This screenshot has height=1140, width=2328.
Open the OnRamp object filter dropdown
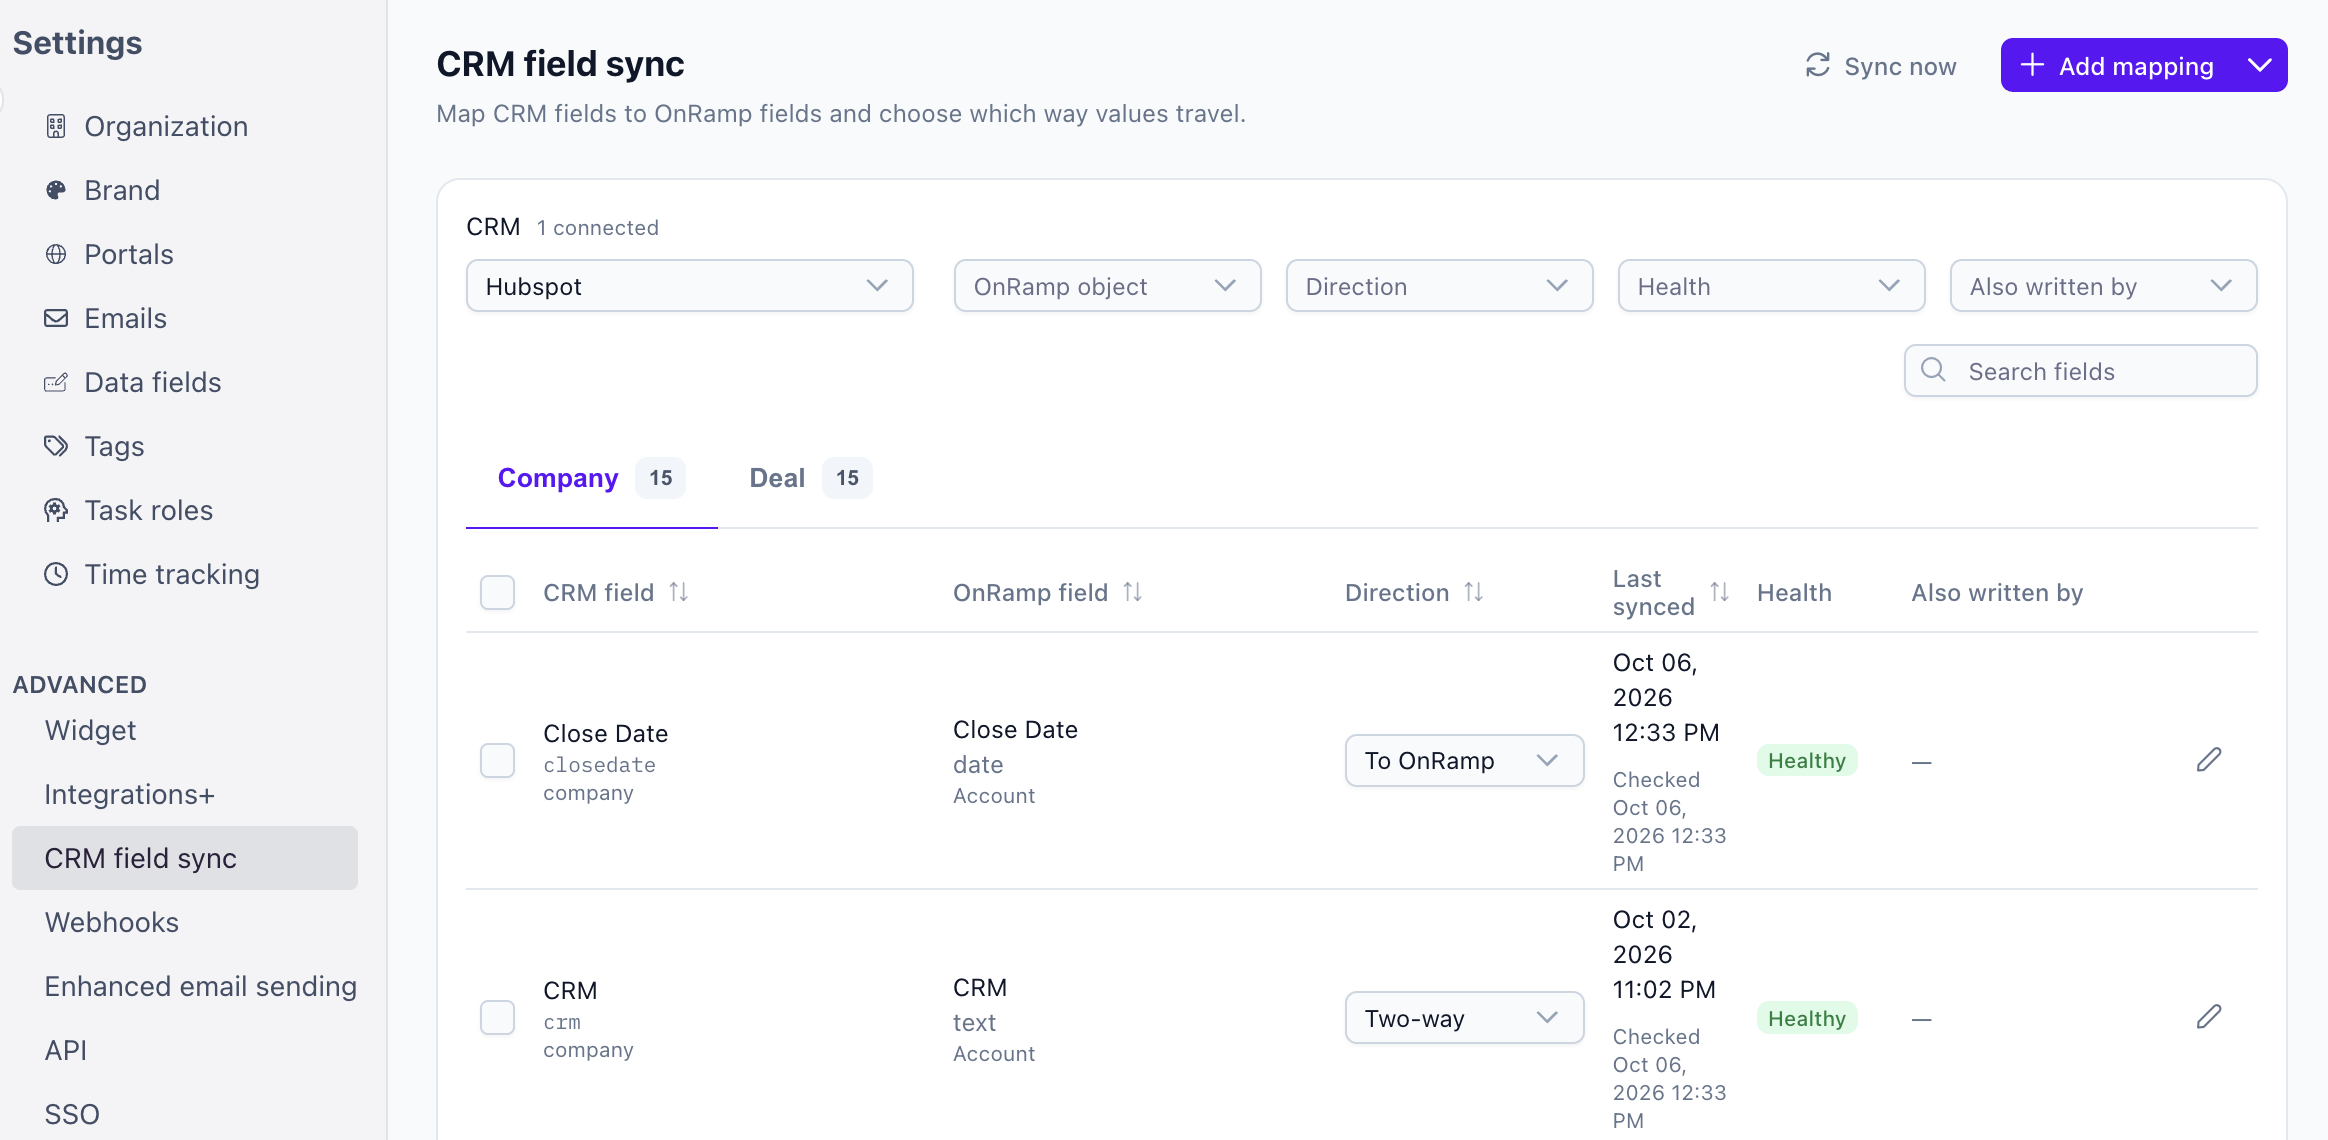(x=1107, y=286)
